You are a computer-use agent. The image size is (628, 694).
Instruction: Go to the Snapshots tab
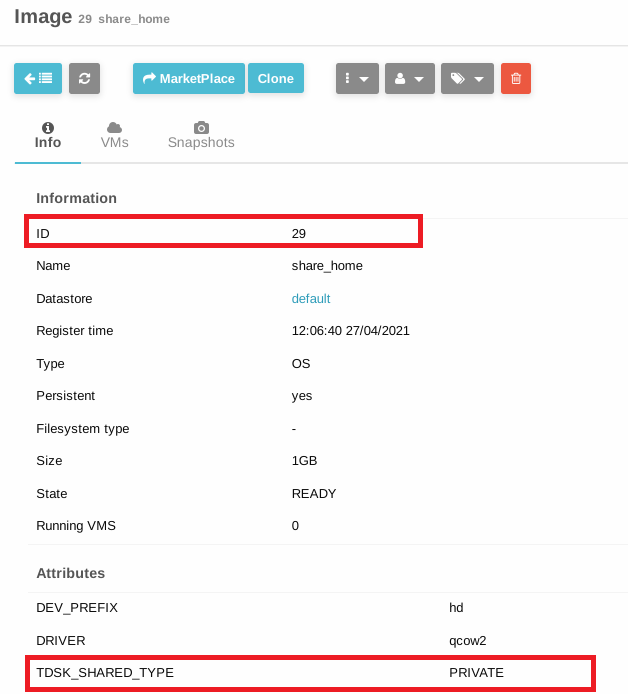201,136
